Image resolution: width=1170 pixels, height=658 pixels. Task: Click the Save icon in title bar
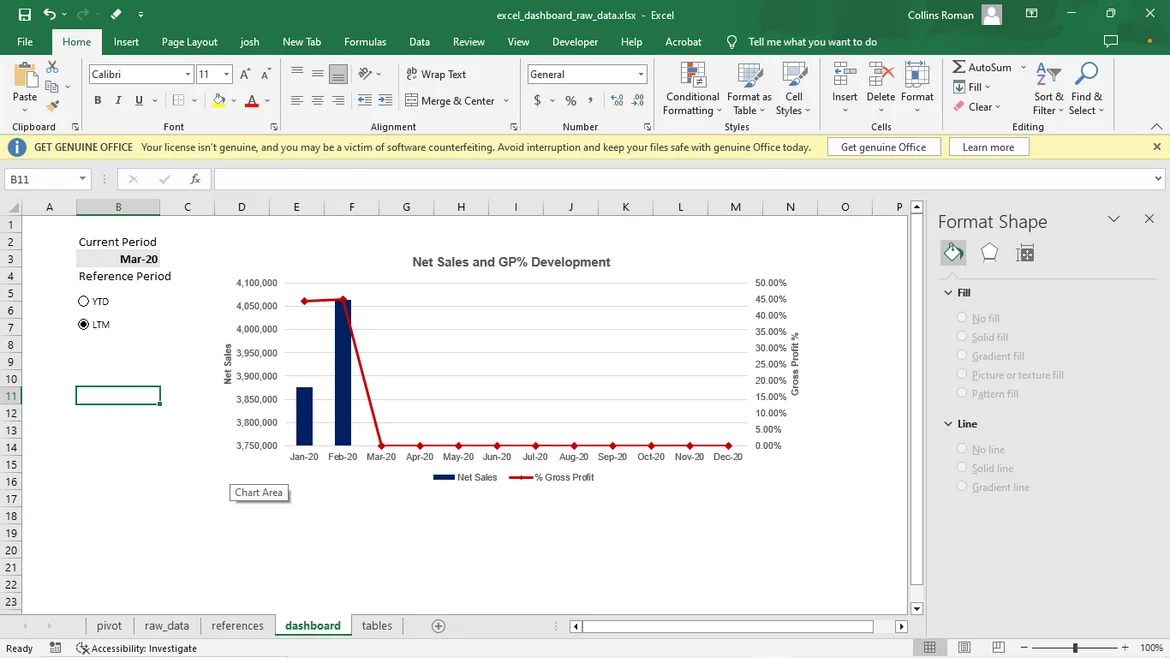[x=25, y=15]
